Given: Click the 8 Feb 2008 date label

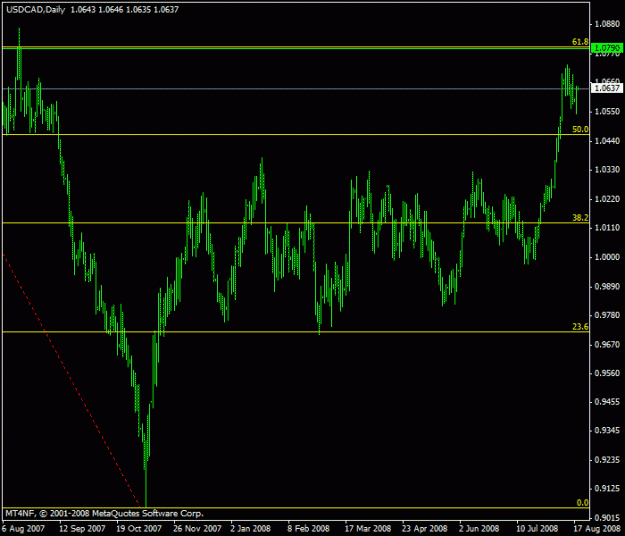Looking at the screenshot, I should pos(308,529).
